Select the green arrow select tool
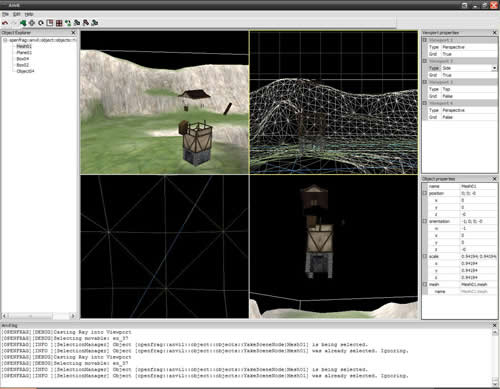 (x=23, y=23)
